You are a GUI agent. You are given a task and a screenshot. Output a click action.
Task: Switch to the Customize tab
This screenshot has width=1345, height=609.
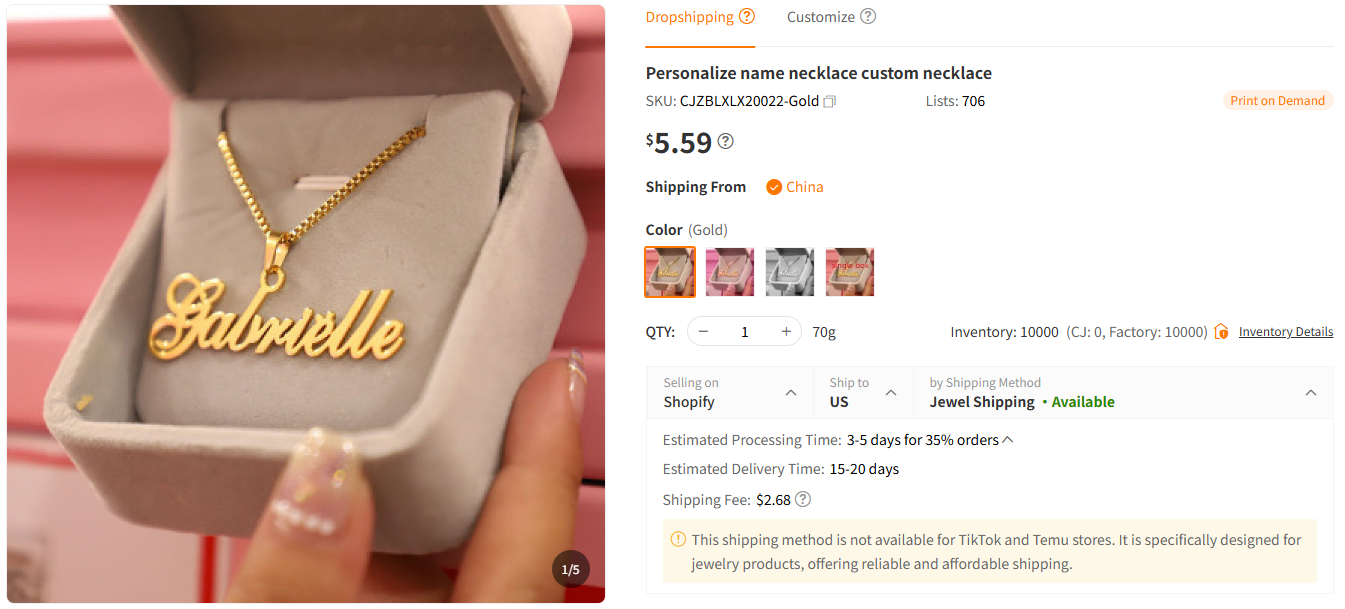click(x=822, y=16)
